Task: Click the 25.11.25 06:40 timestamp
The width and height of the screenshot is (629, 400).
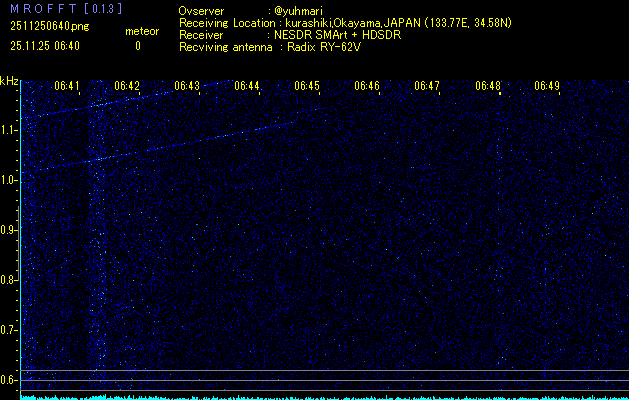Action: pos(45,46)
